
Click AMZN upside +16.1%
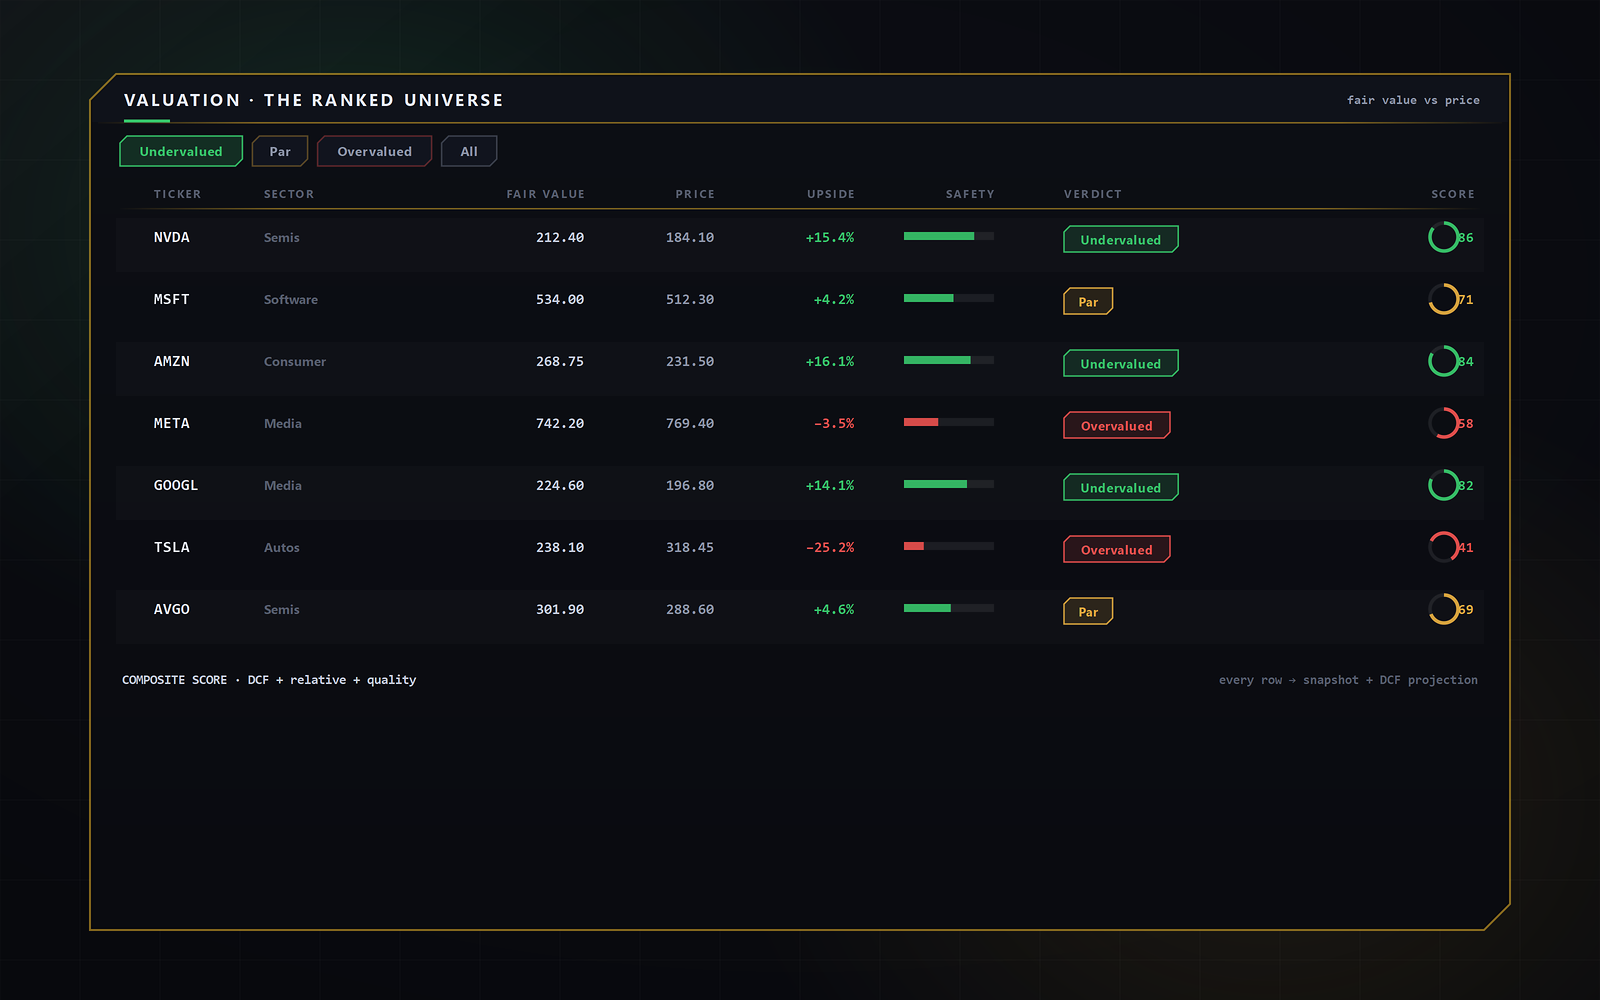pos(830,361)
